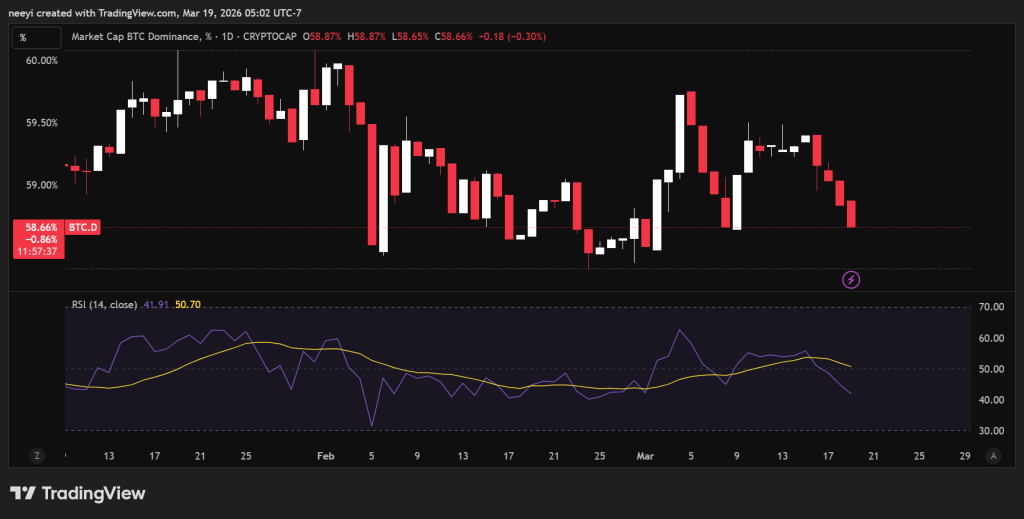Click the A auto-scale button
1024x519 pixels.
(x=993, y=455)
